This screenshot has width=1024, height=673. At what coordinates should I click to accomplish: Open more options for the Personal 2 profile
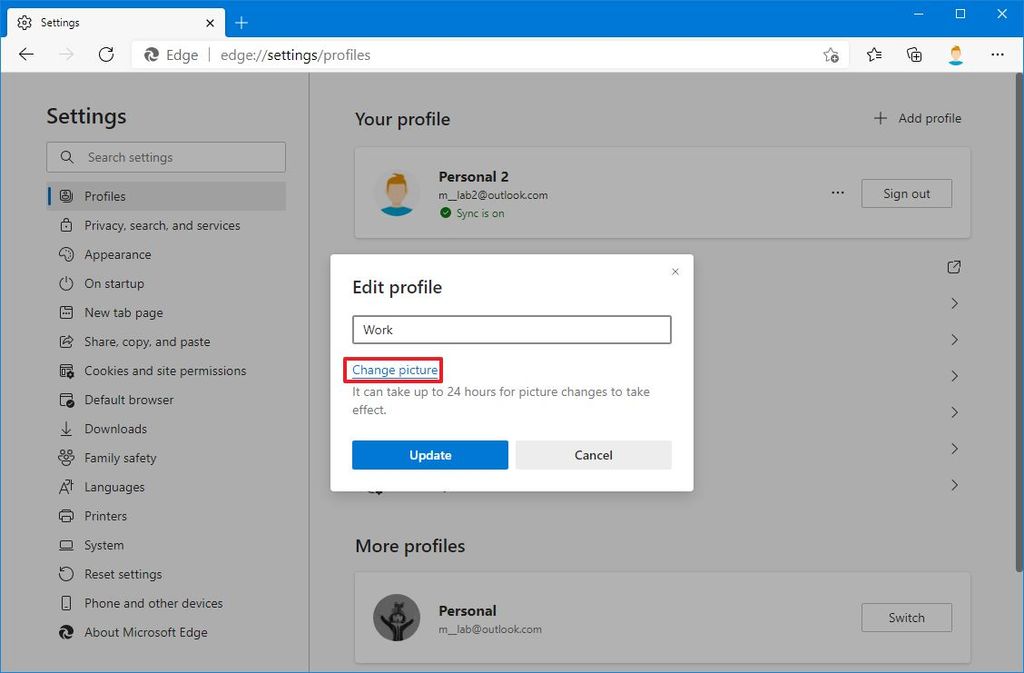point(838,193)
